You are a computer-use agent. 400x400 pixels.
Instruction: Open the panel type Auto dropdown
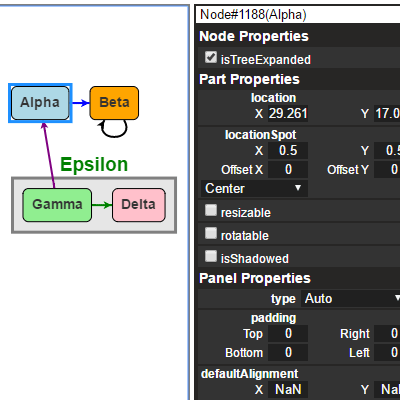point(351,298)
